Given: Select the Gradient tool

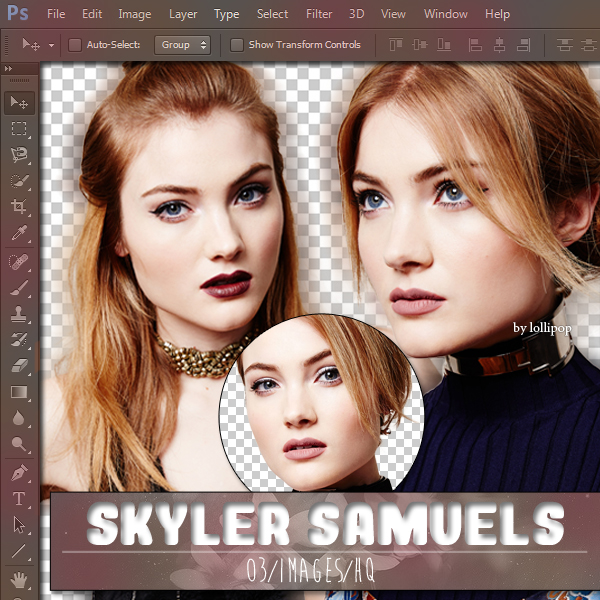Looking at the screenshot, I should 19,393.
